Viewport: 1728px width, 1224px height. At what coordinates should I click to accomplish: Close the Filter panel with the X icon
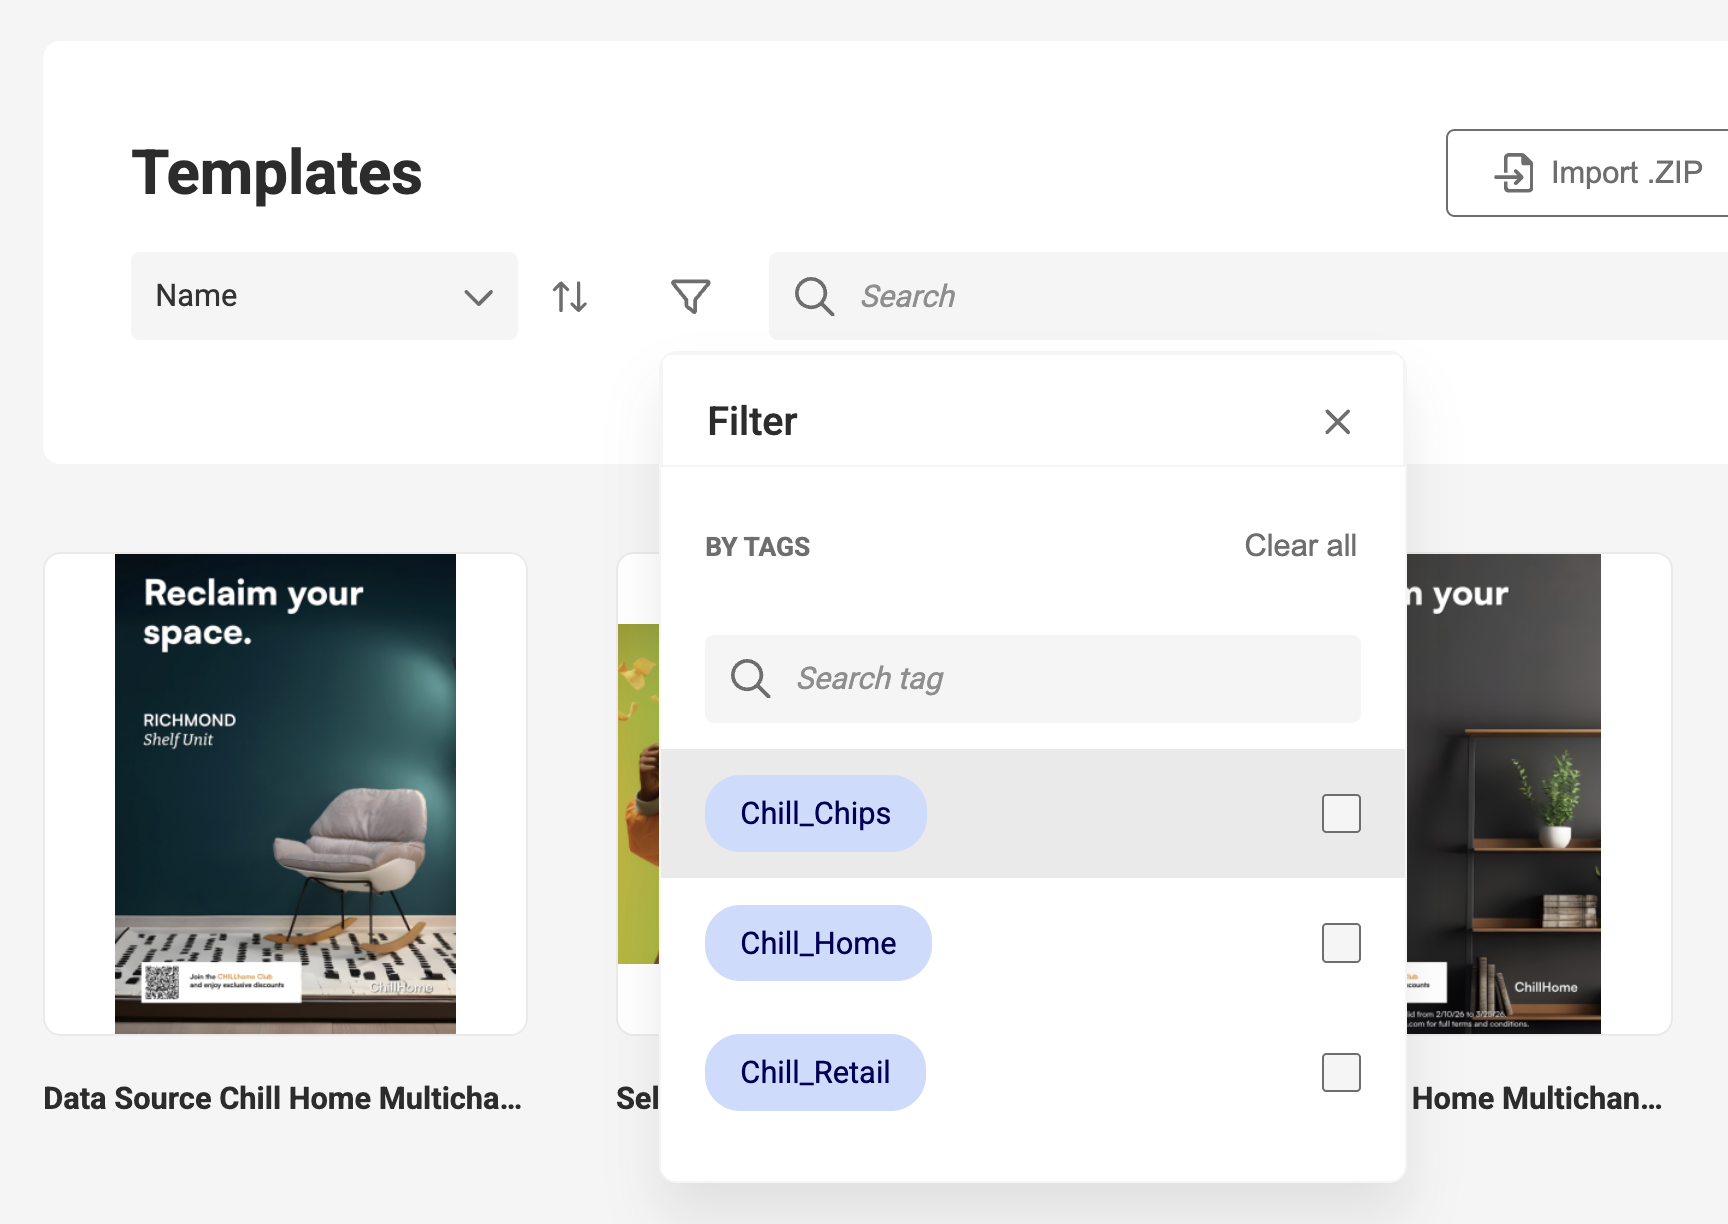point(1338,422)
